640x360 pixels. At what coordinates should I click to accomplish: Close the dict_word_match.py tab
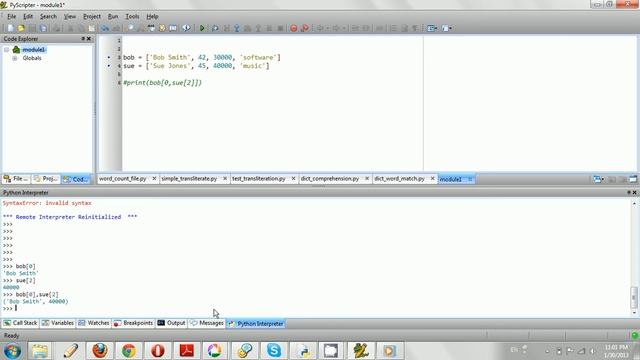click(x=433, y=179)
